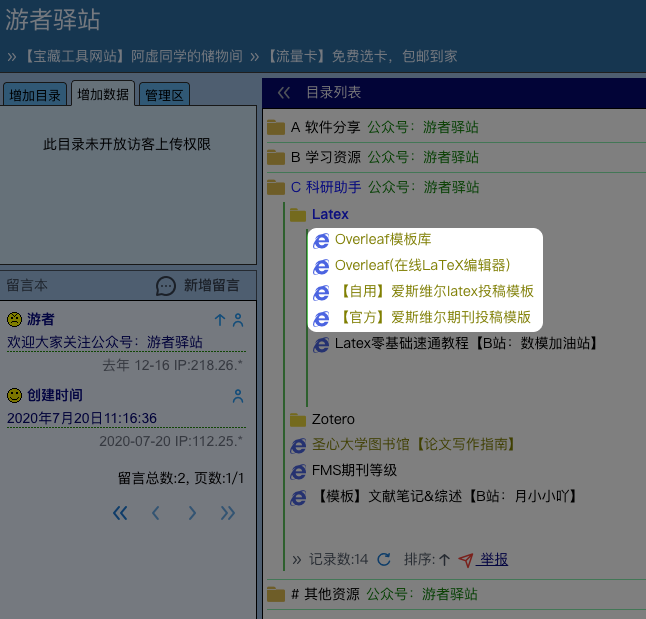Click the red paper-plane report icon
The height and width of the screenshot is (619, 646).
[x=466, y=560]
